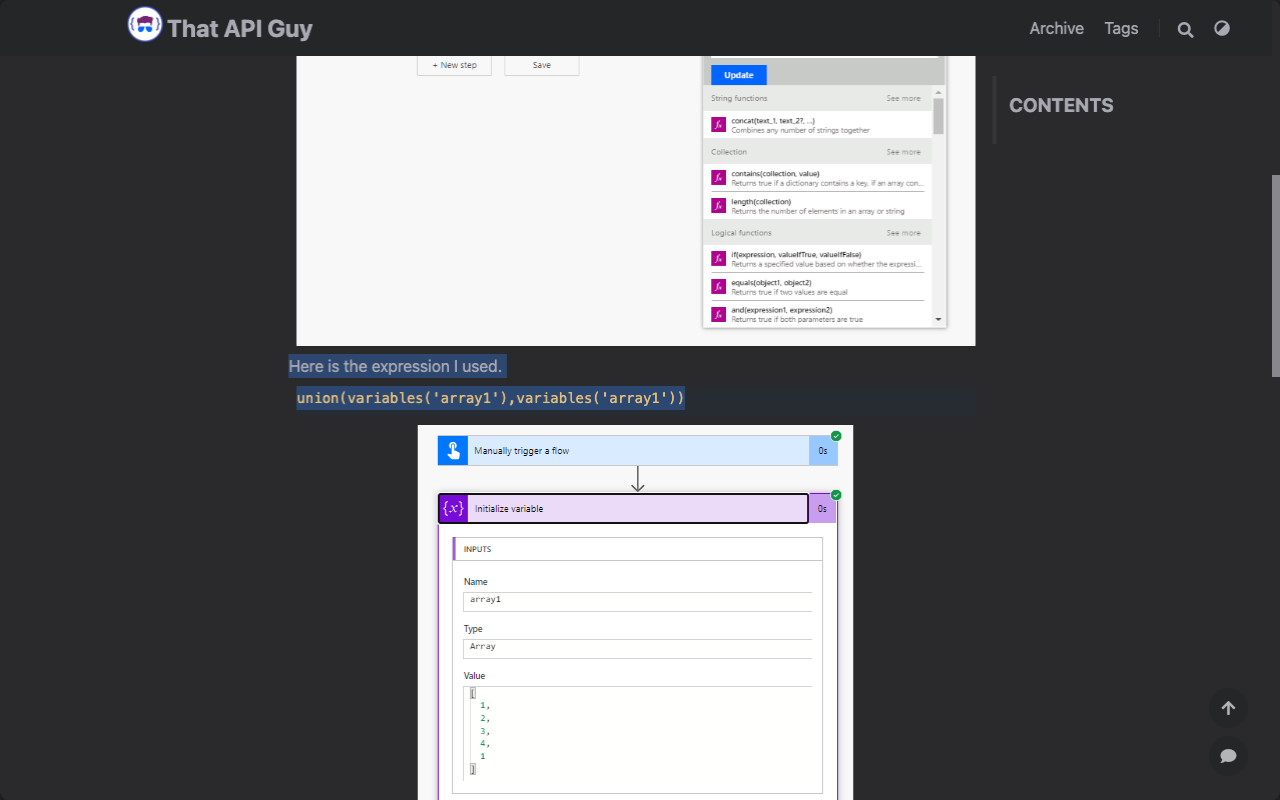The width and height of the screenshot is (1280, 800).
Task: Expand See more for Collection functions
Action: [903, 152]
